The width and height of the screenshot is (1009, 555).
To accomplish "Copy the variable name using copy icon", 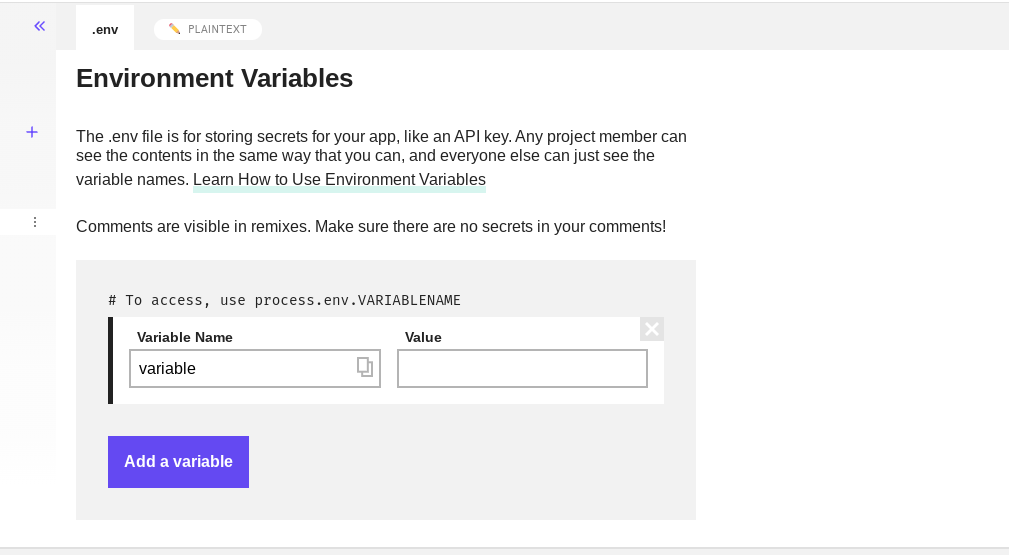I will click(365, 367).
